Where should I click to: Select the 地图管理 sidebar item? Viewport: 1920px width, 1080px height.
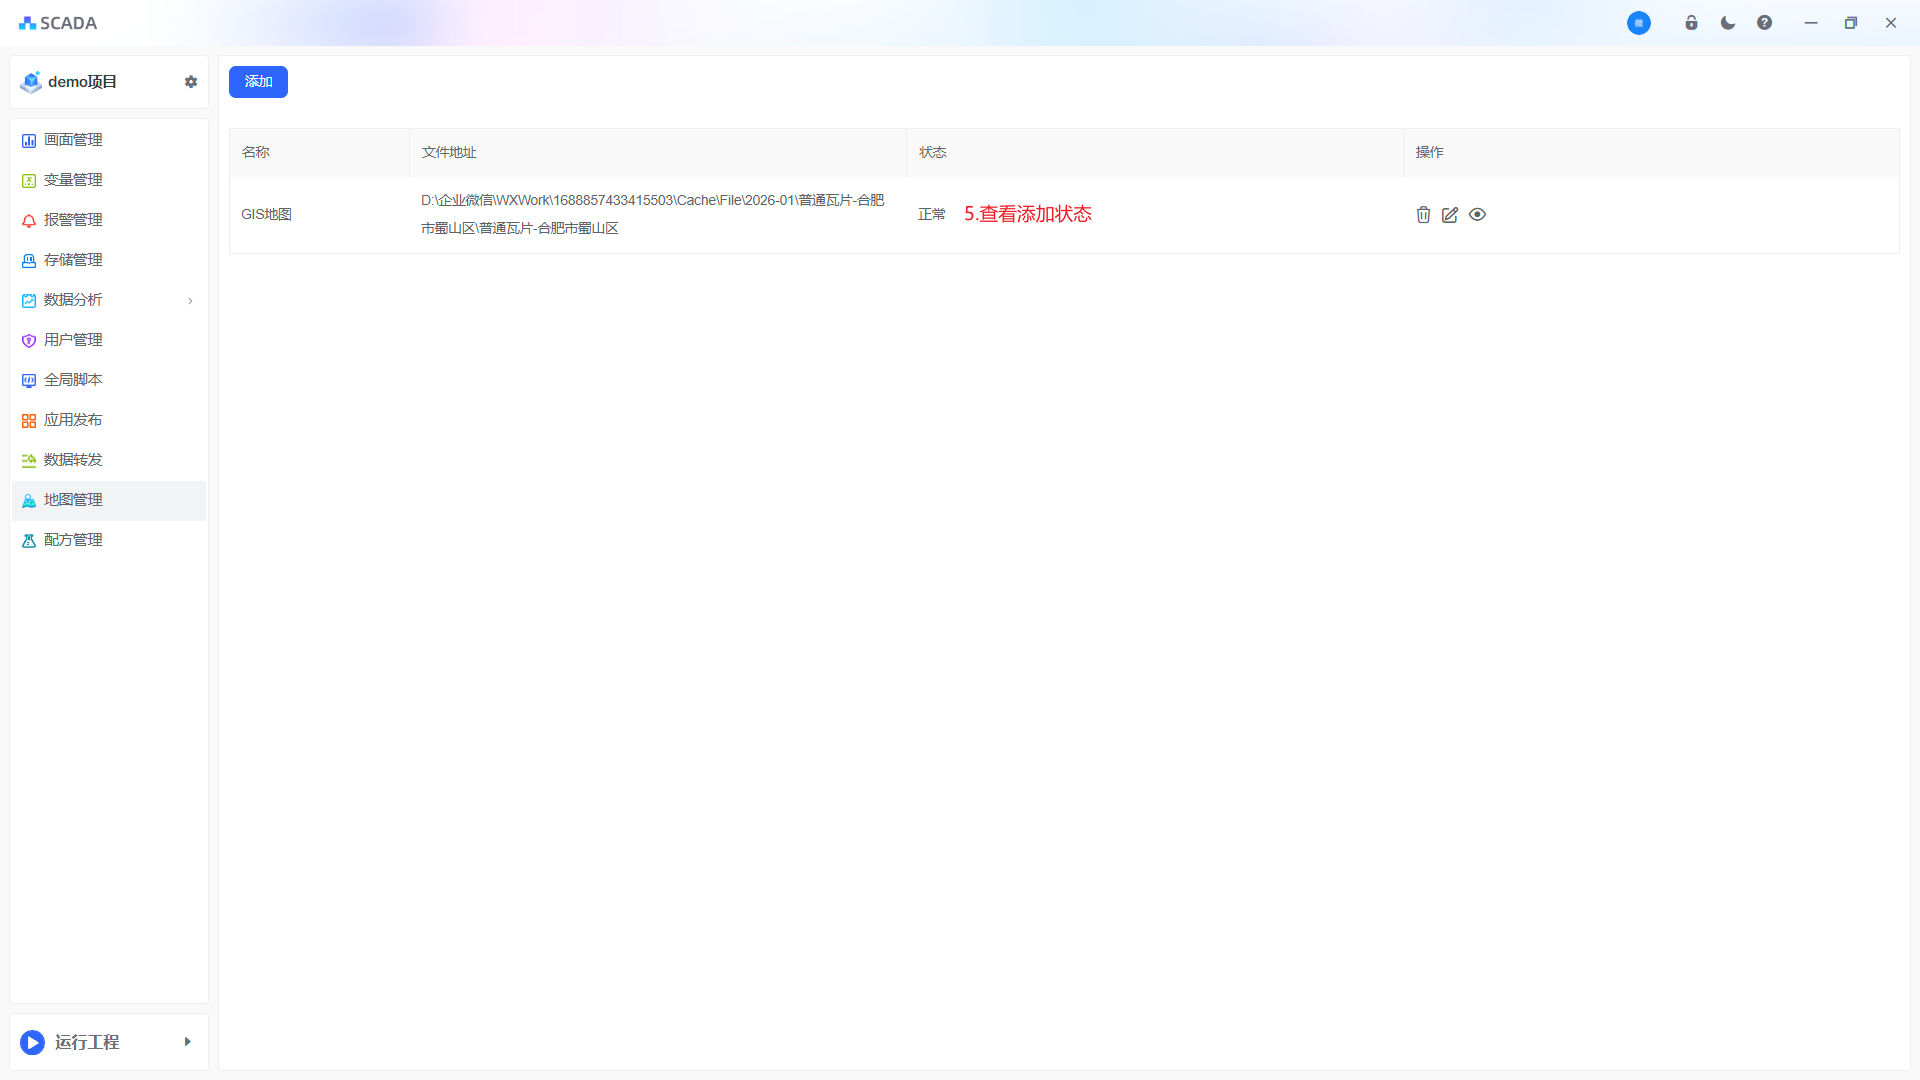[73, 500]
